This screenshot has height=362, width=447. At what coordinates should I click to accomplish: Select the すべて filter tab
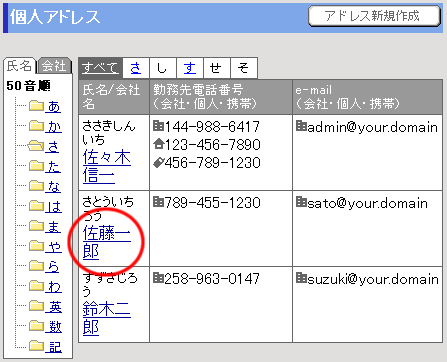pyautogui.click(x=100, y=68)
